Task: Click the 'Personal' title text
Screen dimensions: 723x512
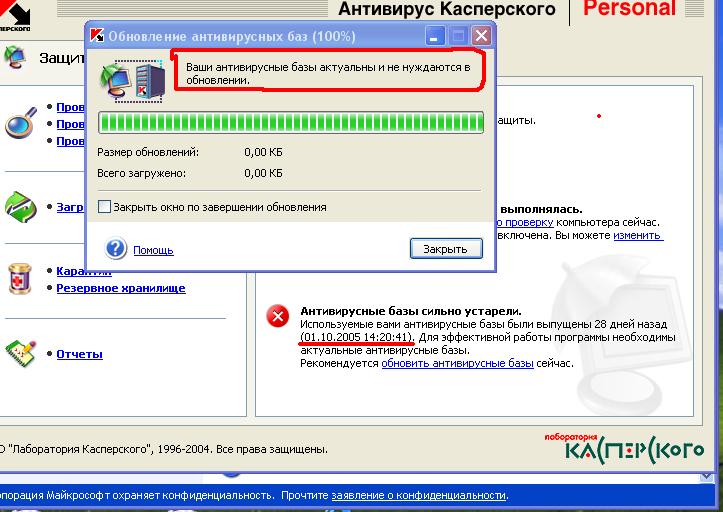Action: (x=629, y=8)
